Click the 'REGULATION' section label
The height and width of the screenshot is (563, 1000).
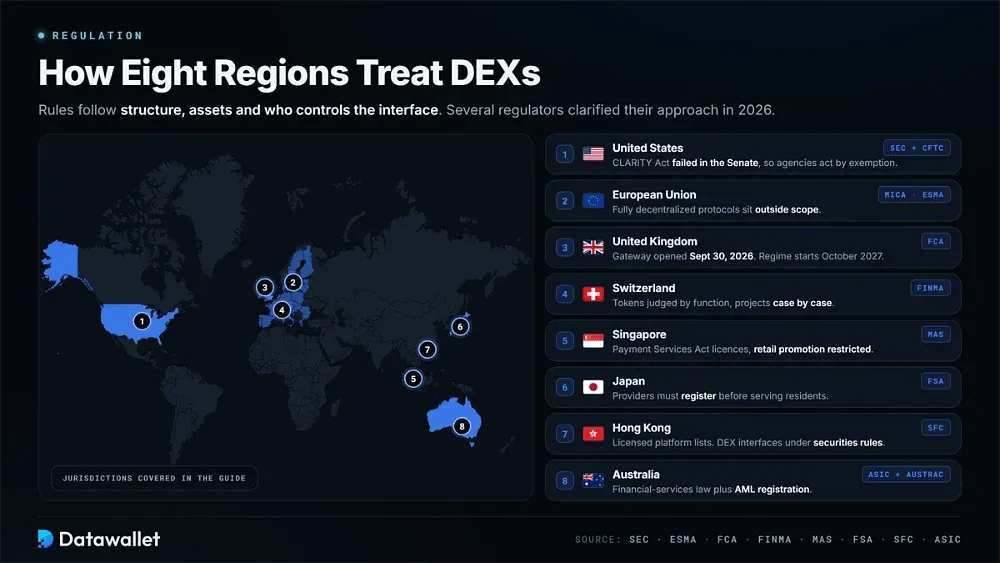[98, 36]
